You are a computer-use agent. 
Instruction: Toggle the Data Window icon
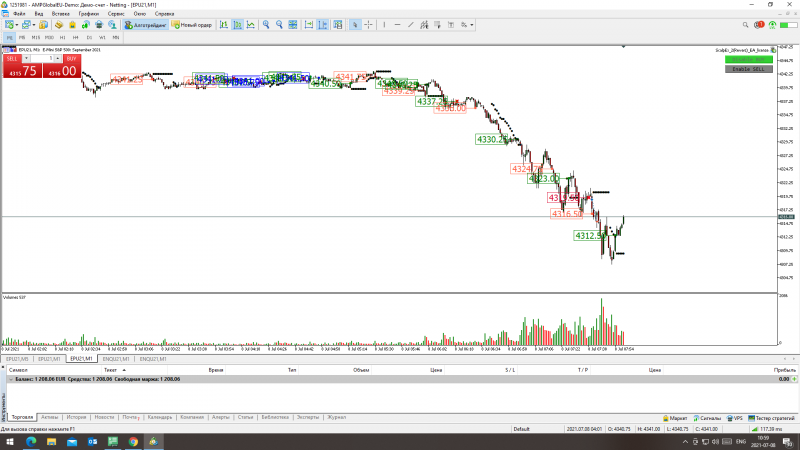pyautogui.click(x=59, y=24)
